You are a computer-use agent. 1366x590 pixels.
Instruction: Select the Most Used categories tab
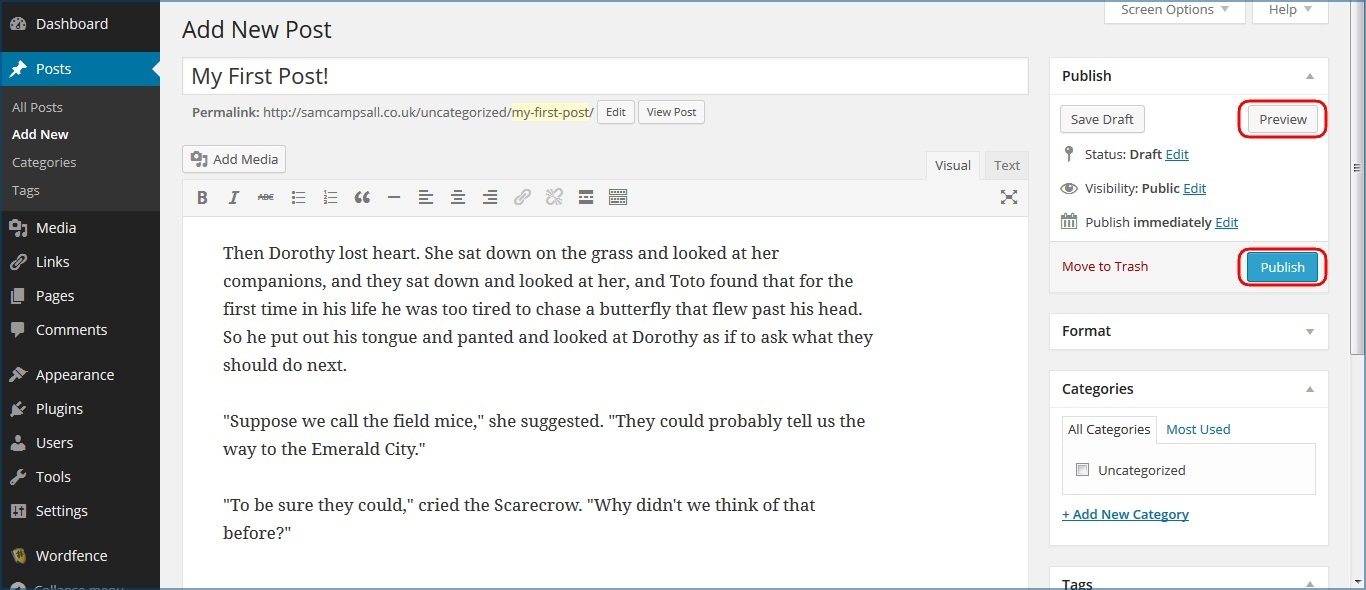(1198, 430)
